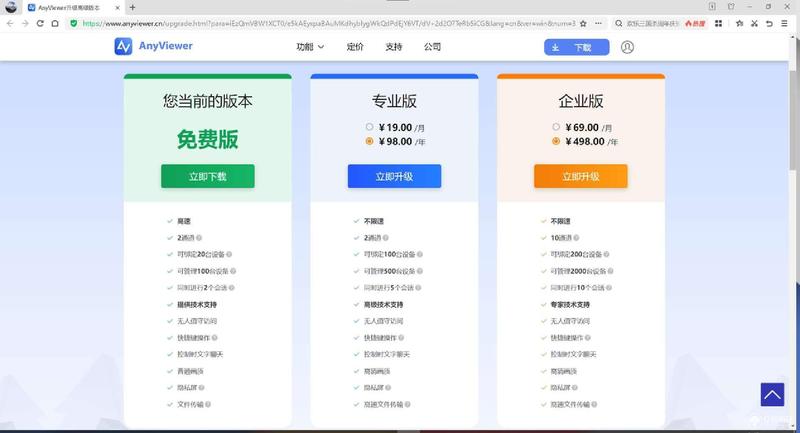Click the URL address bar

pos(327,23)
